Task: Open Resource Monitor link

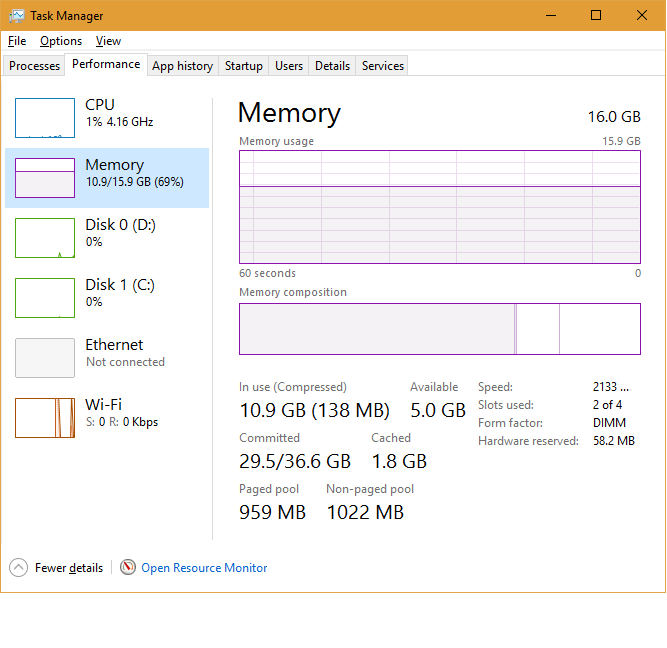Action: 204,568
